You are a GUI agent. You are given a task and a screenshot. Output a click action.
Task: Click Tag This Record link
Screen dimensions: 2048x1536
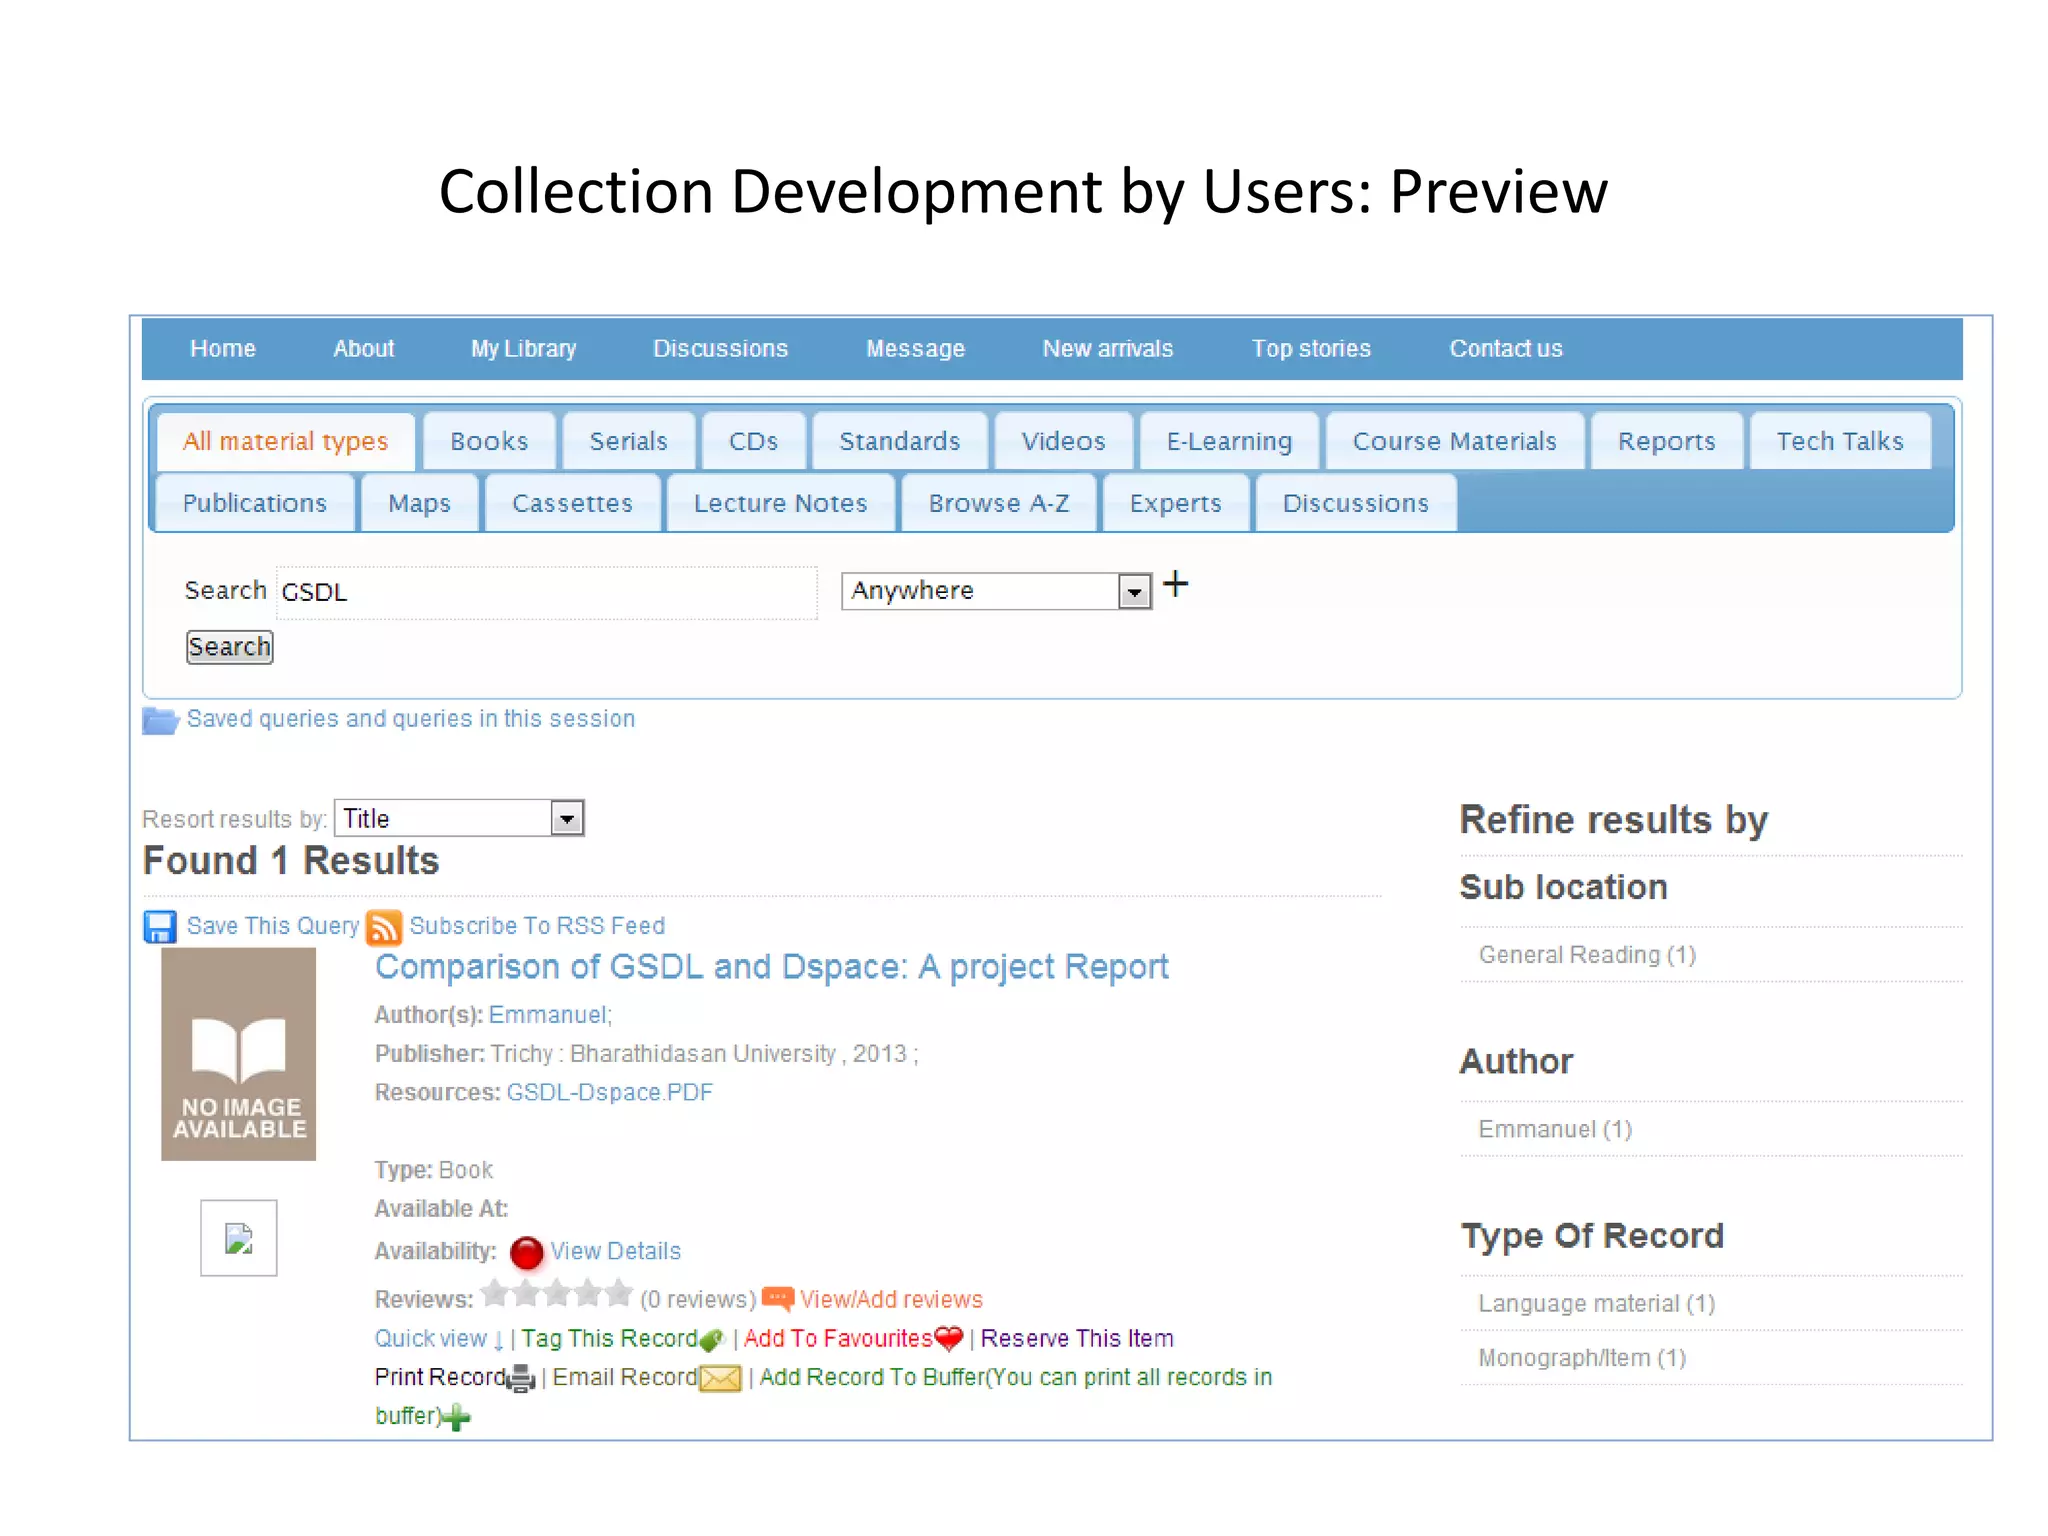click(x=609, y=1339)
